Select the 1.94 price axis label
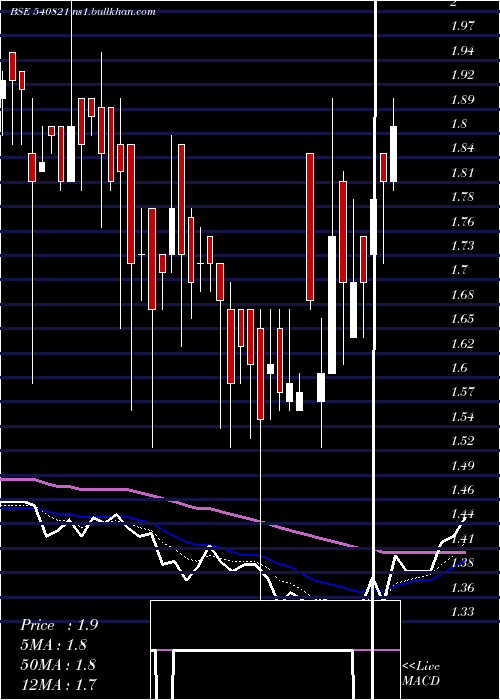500x700 pixels. click(462, 51)
